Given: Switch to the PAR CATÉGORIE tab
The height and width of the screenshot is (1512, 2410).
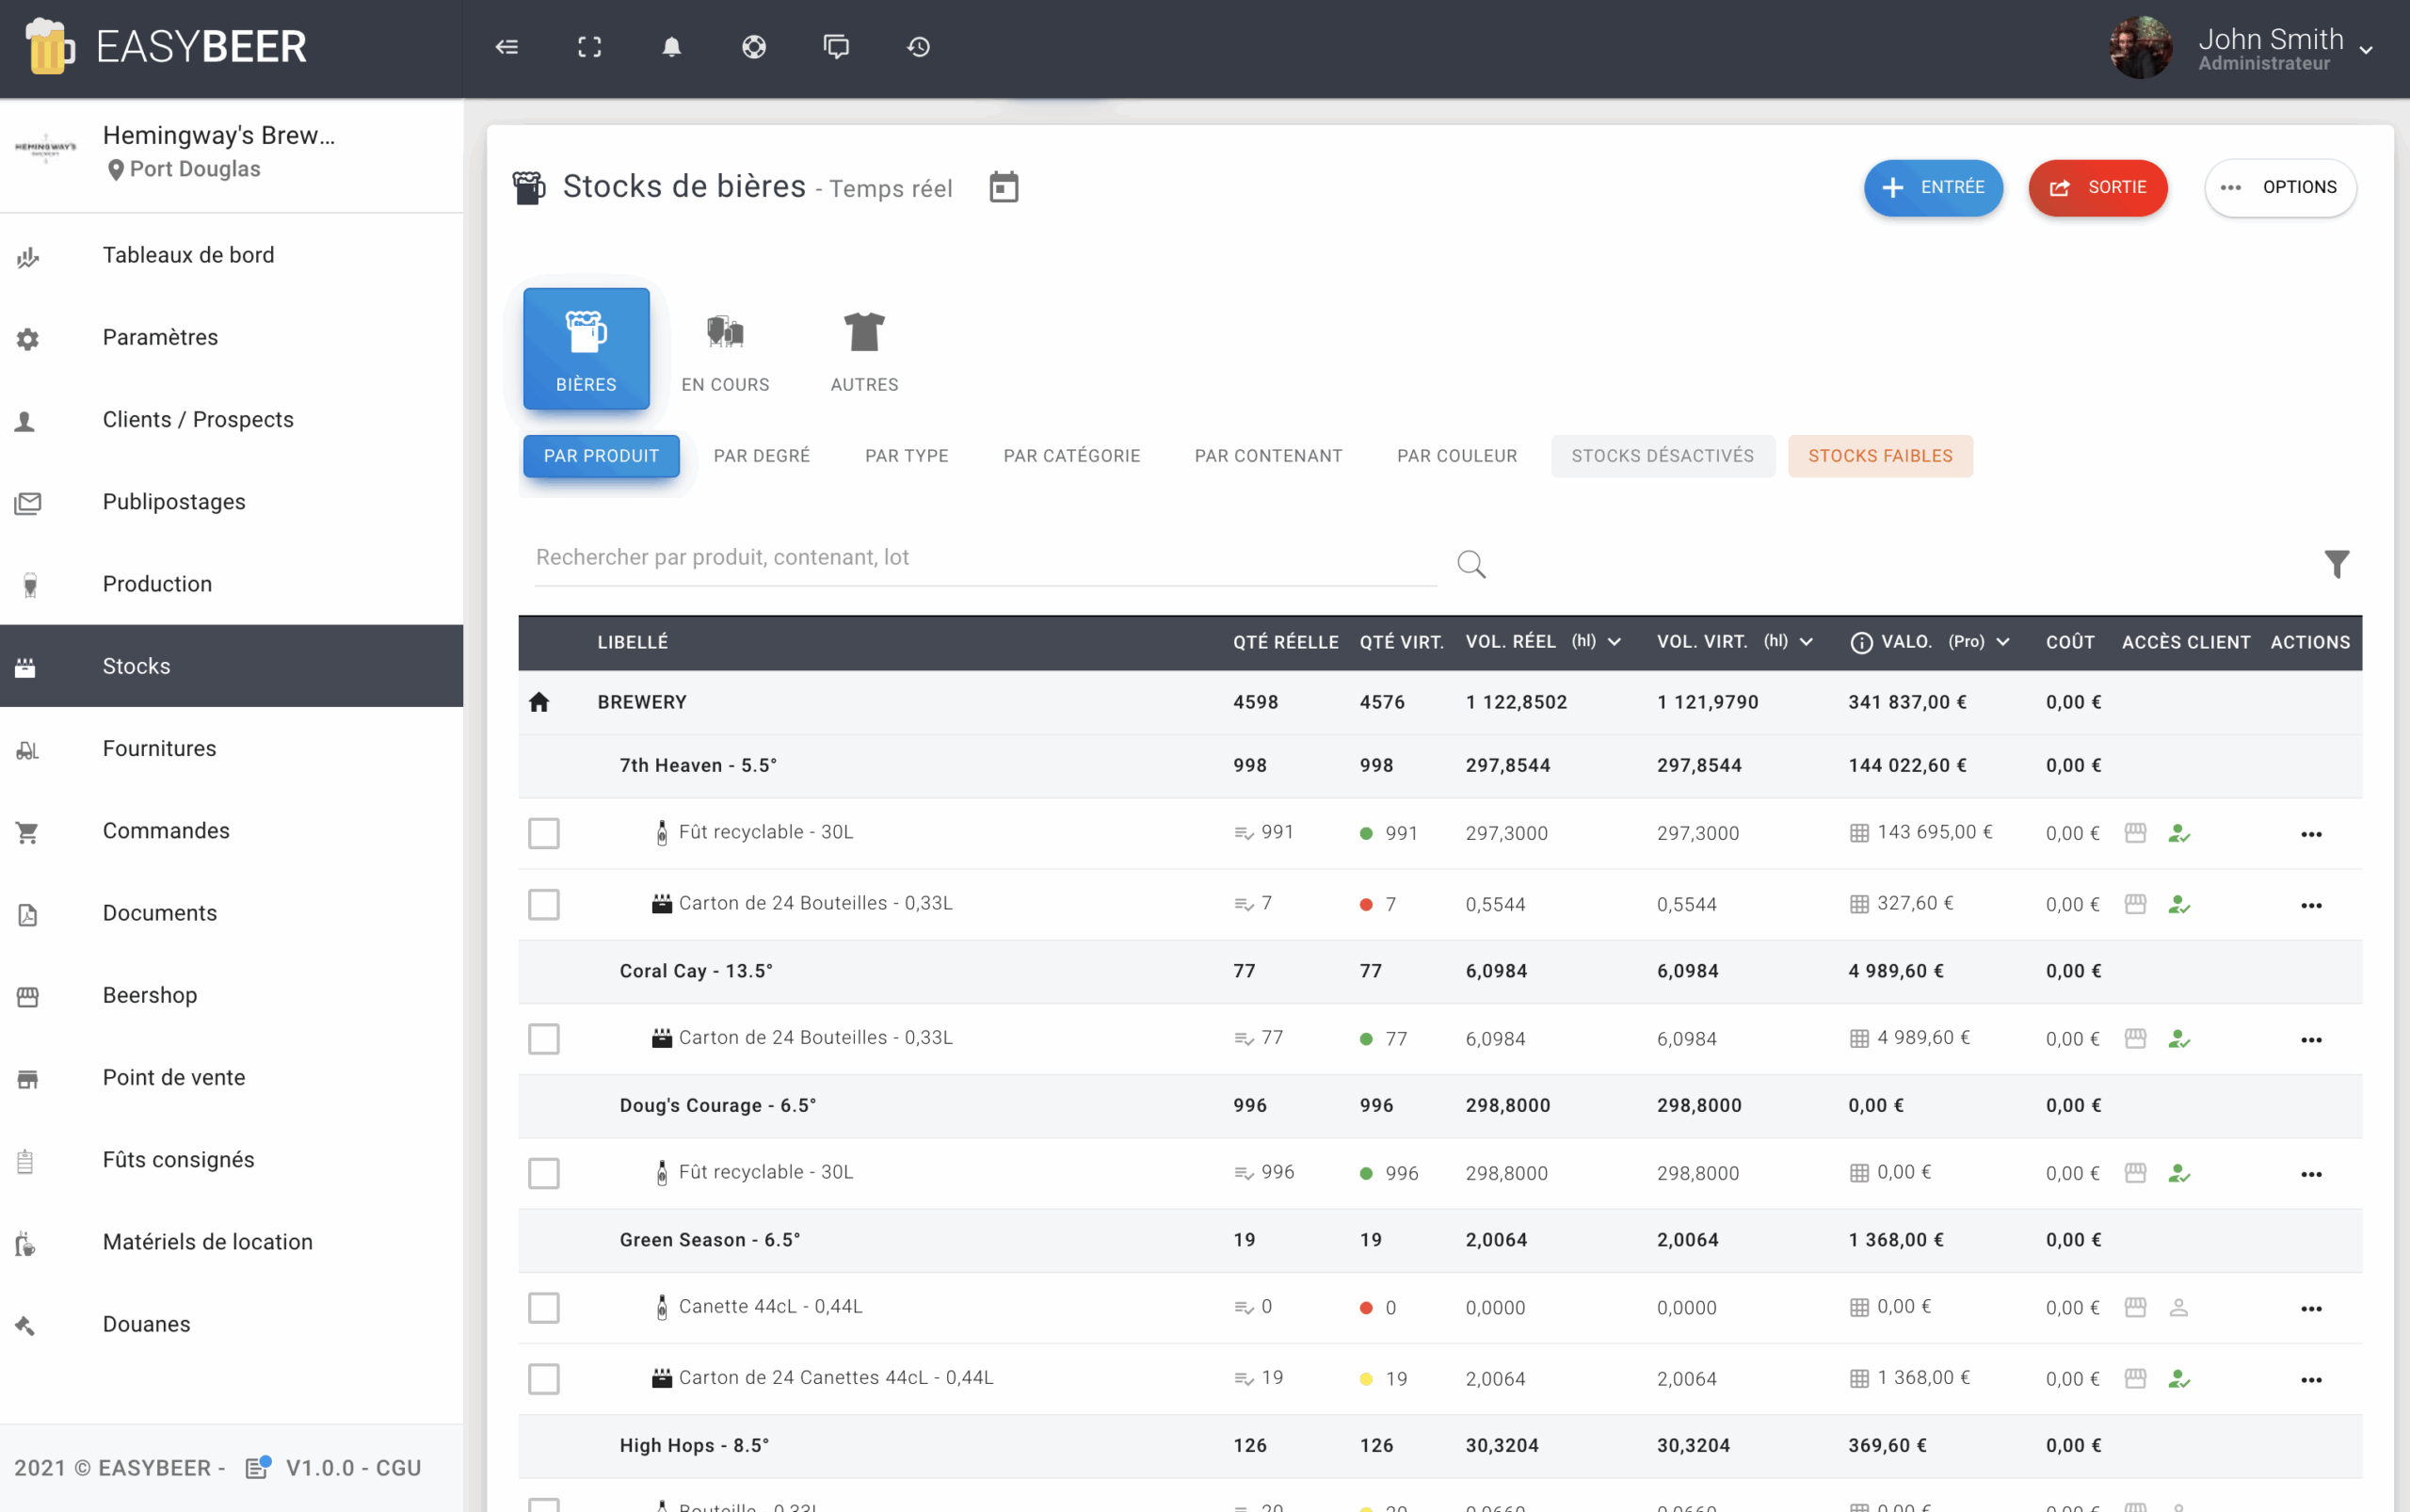Looking at the screenshot, I should point(1071,456).
